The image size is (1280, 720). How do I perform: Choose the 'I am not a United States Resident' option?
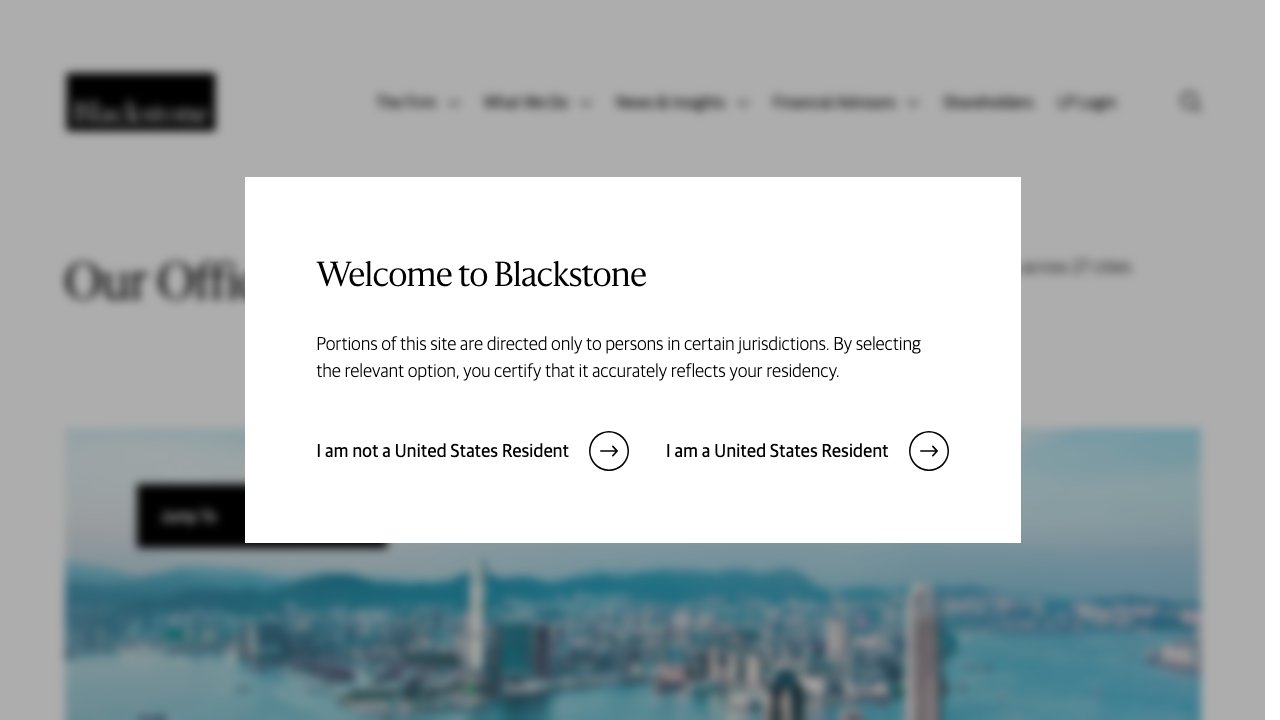pos(442,451)
